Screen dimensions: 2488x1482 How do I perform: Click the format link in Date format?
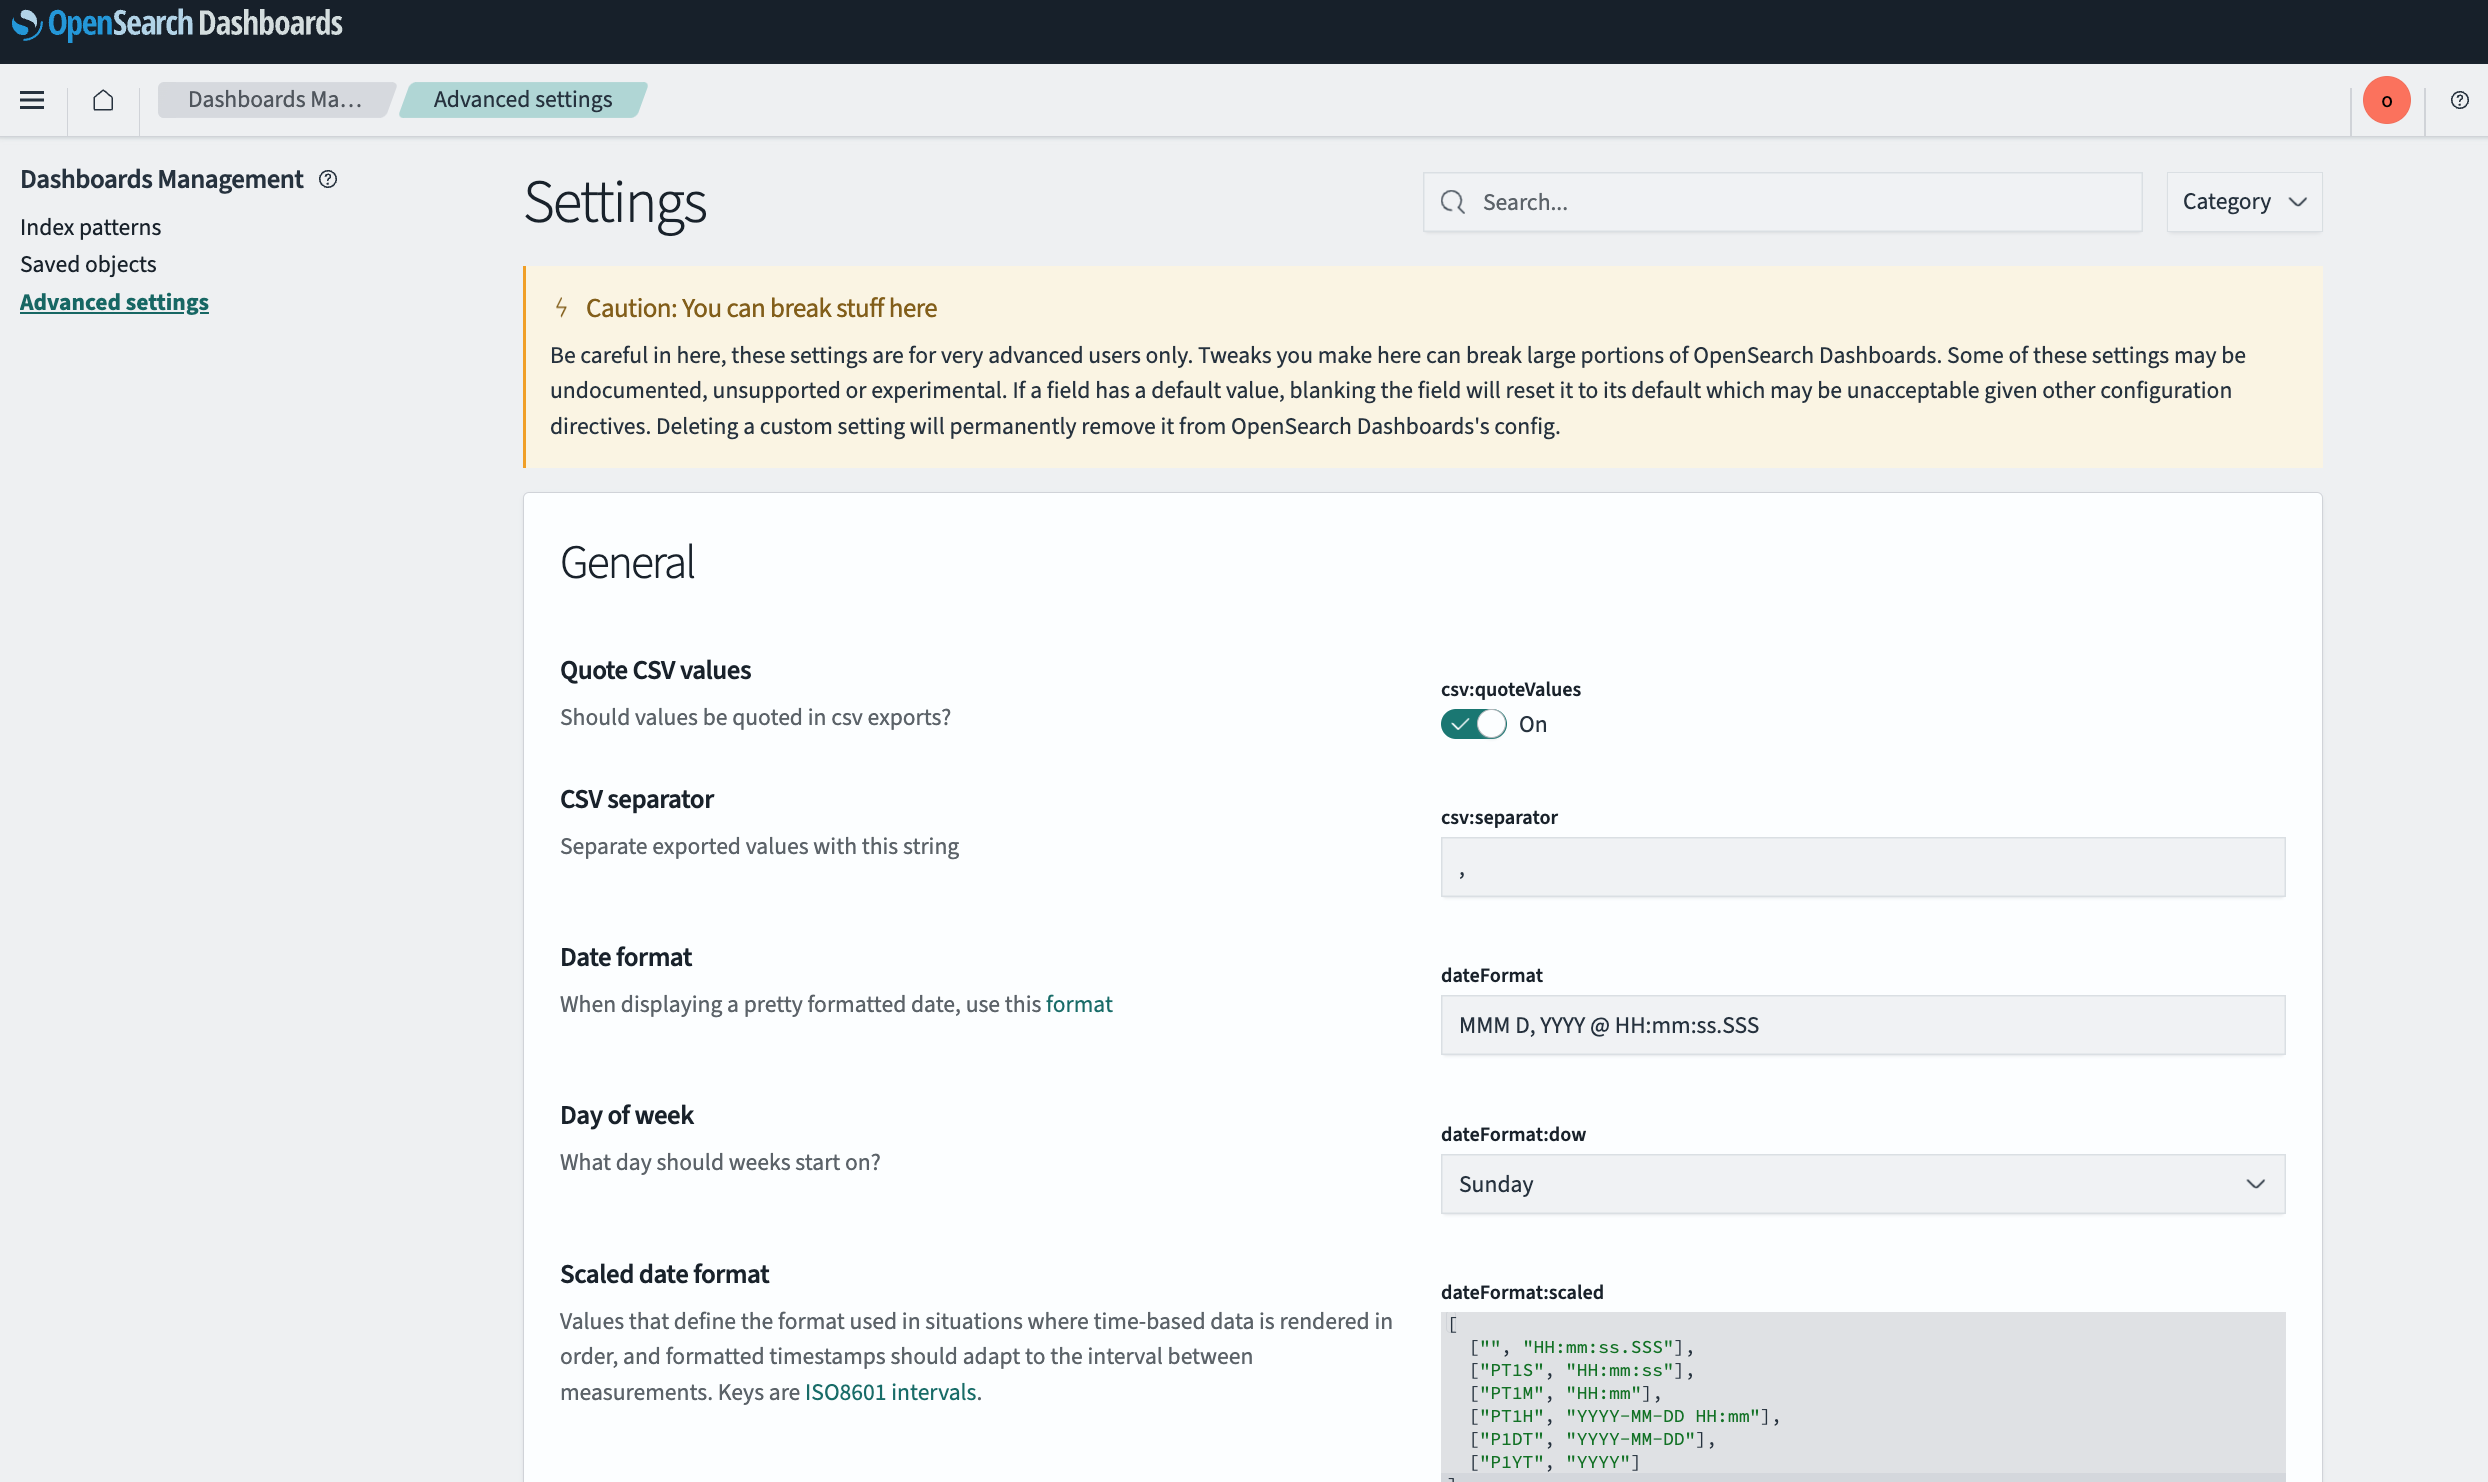click(1079, 1002)
